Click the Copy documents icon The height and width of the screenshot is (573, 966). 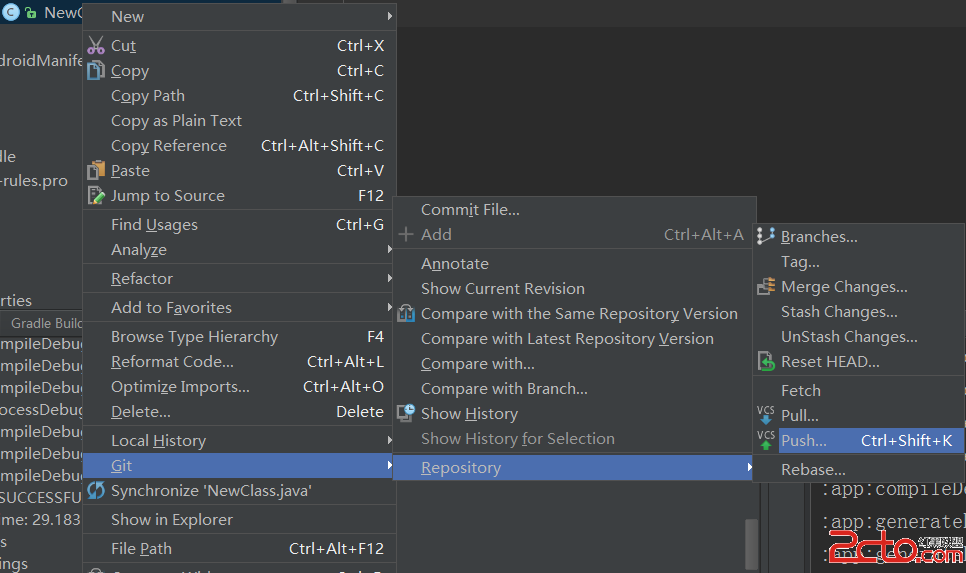pyautogui.click(x=96, y=71)
